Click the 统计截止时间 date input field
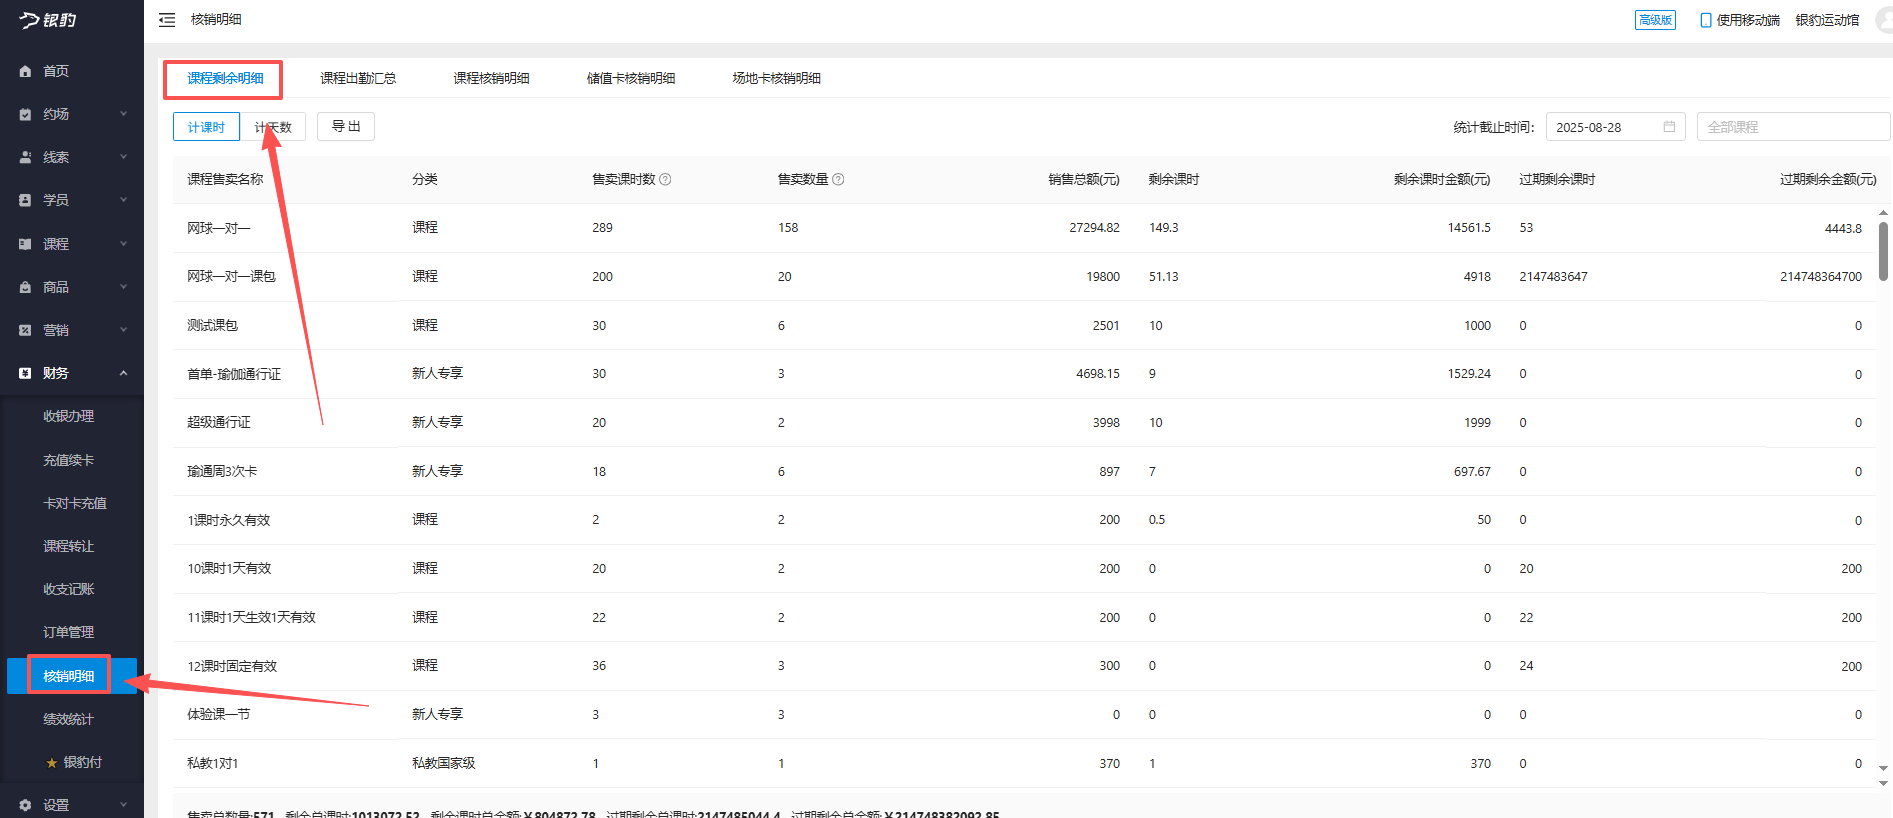This screenshot has width=1893, height=818. pos(1605,127)
